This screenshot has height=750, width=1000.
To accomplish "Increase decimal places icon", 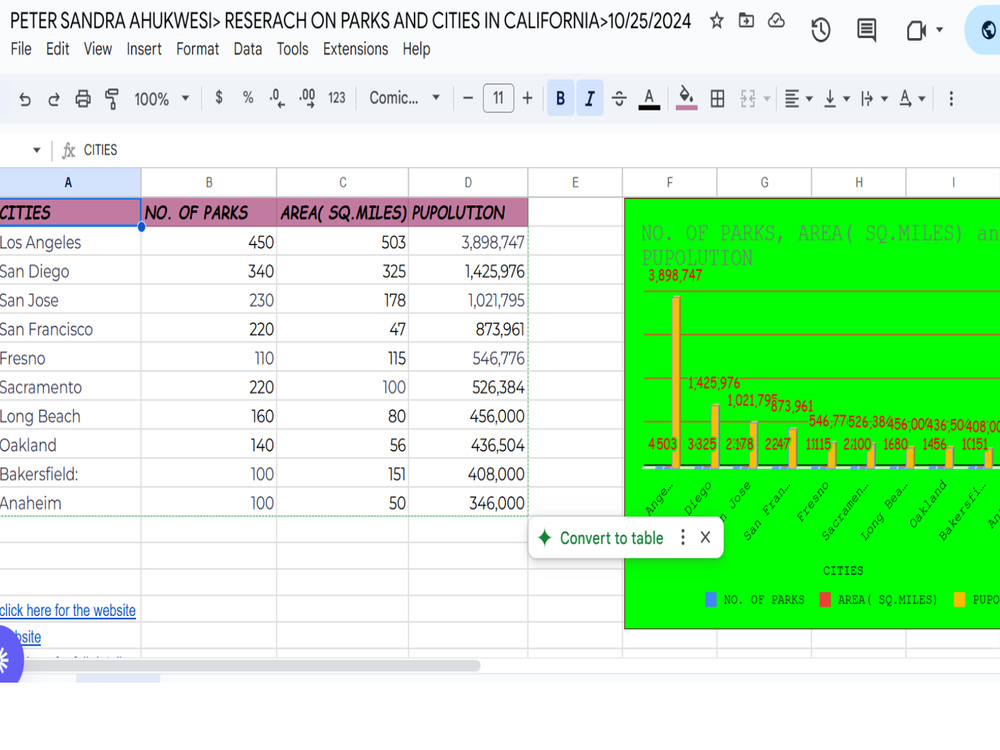I will (307, 98).
